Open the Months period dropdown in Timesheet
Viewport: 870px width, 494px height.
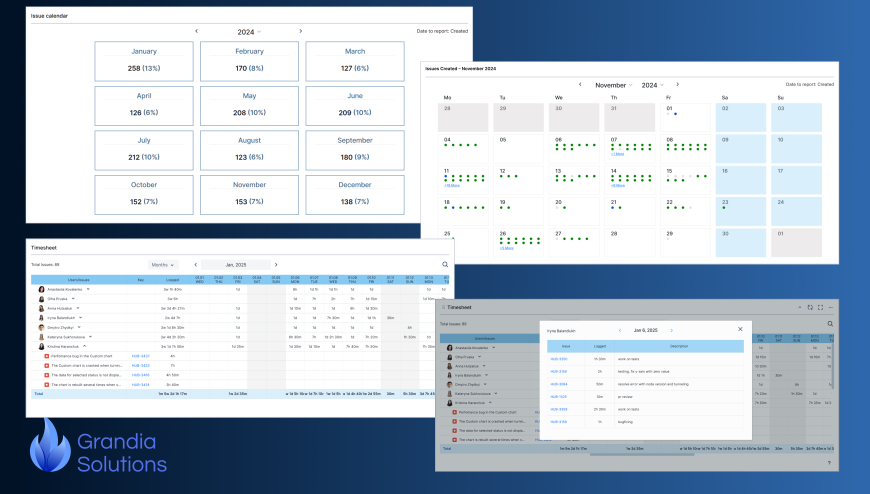[x=163, y=265]
